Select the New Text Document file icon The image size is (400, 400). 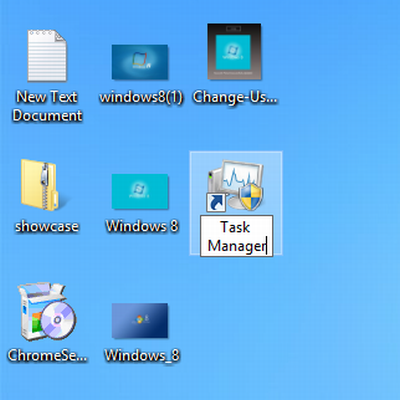[x=47, y=56]
